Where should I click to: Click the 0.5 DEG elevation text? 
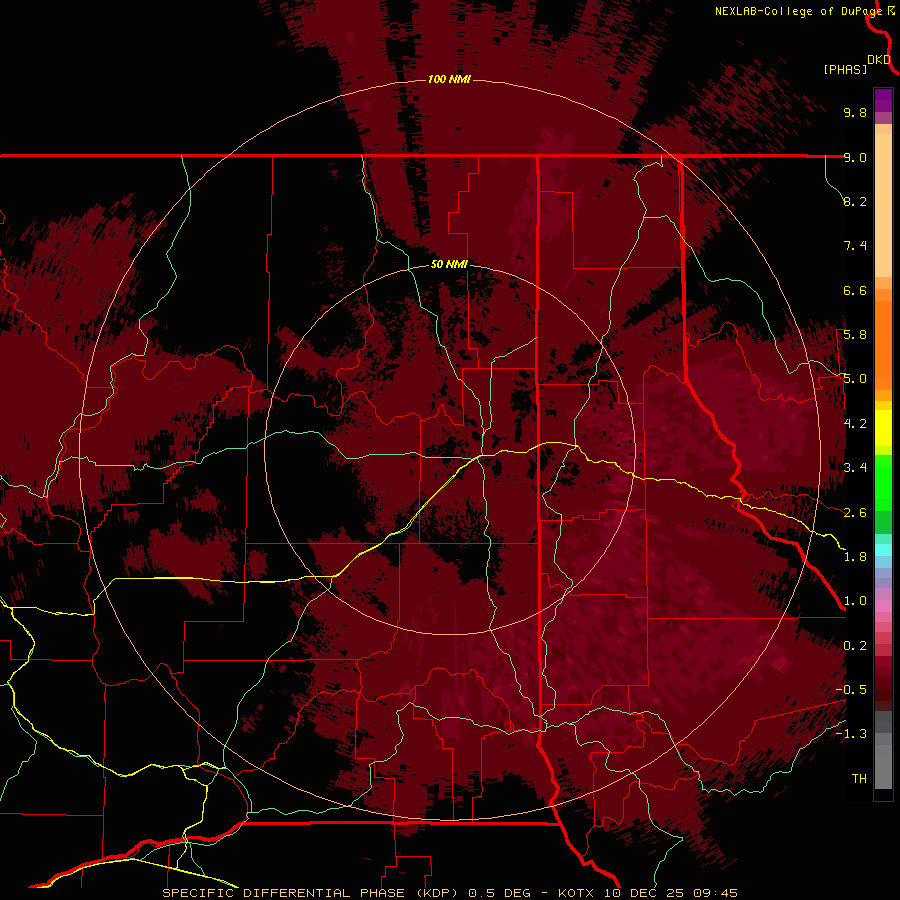click(499, 893)
